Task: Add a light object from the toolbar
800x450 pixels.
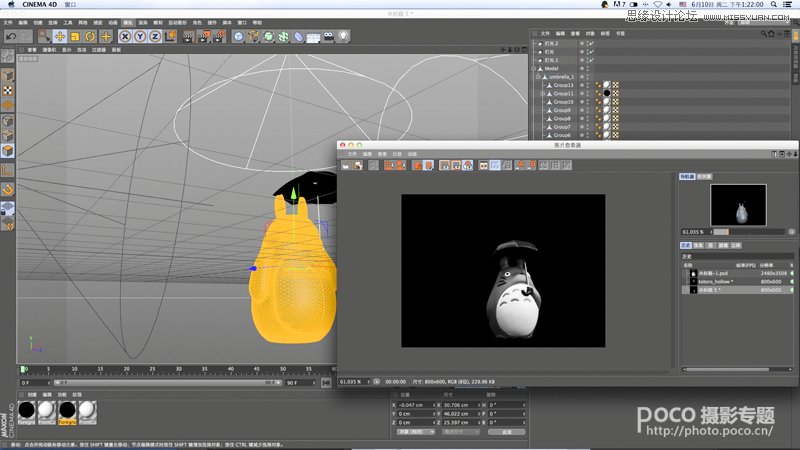Action: 343,36
